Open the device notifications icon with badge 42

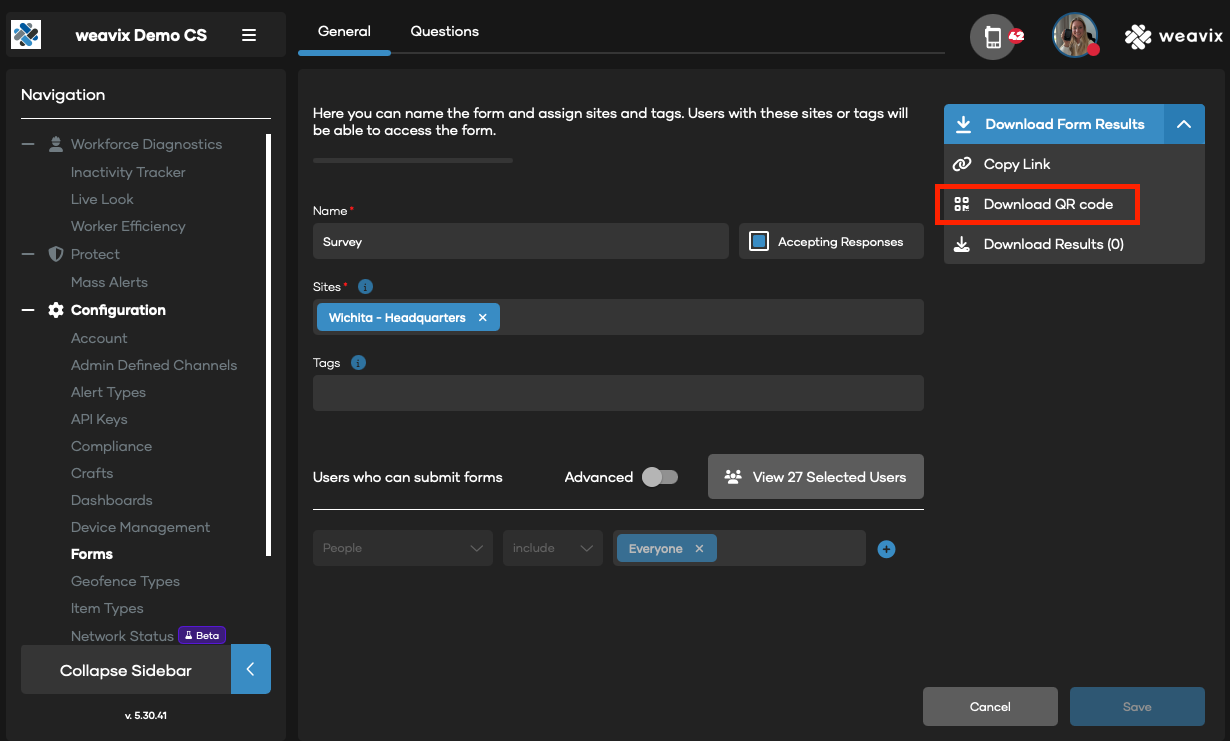[993, 37]
